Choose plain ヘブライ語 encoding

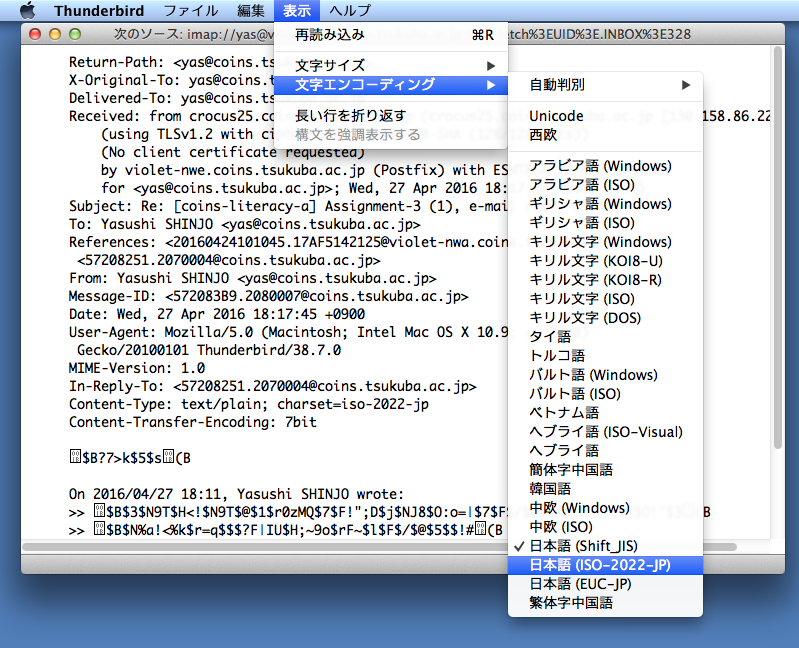(605, 451)
